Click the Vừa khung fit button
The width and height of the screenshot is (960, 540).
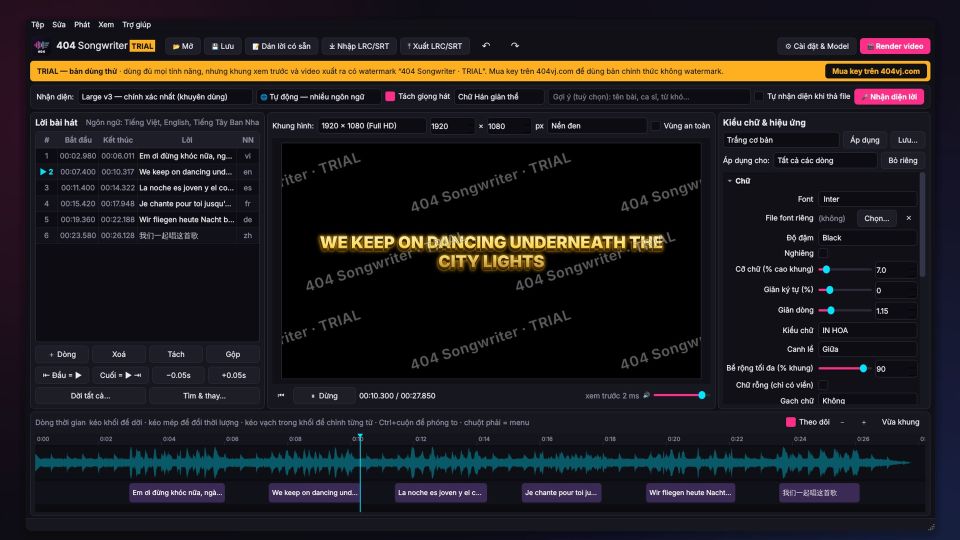pos(900,422)
